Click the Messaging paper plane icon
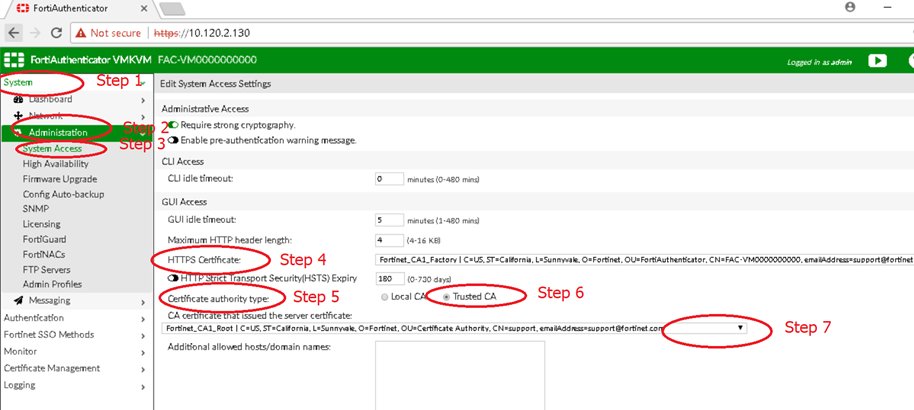Image resolution: width=914 pixels, height=410 pixels. pos(17,300)
